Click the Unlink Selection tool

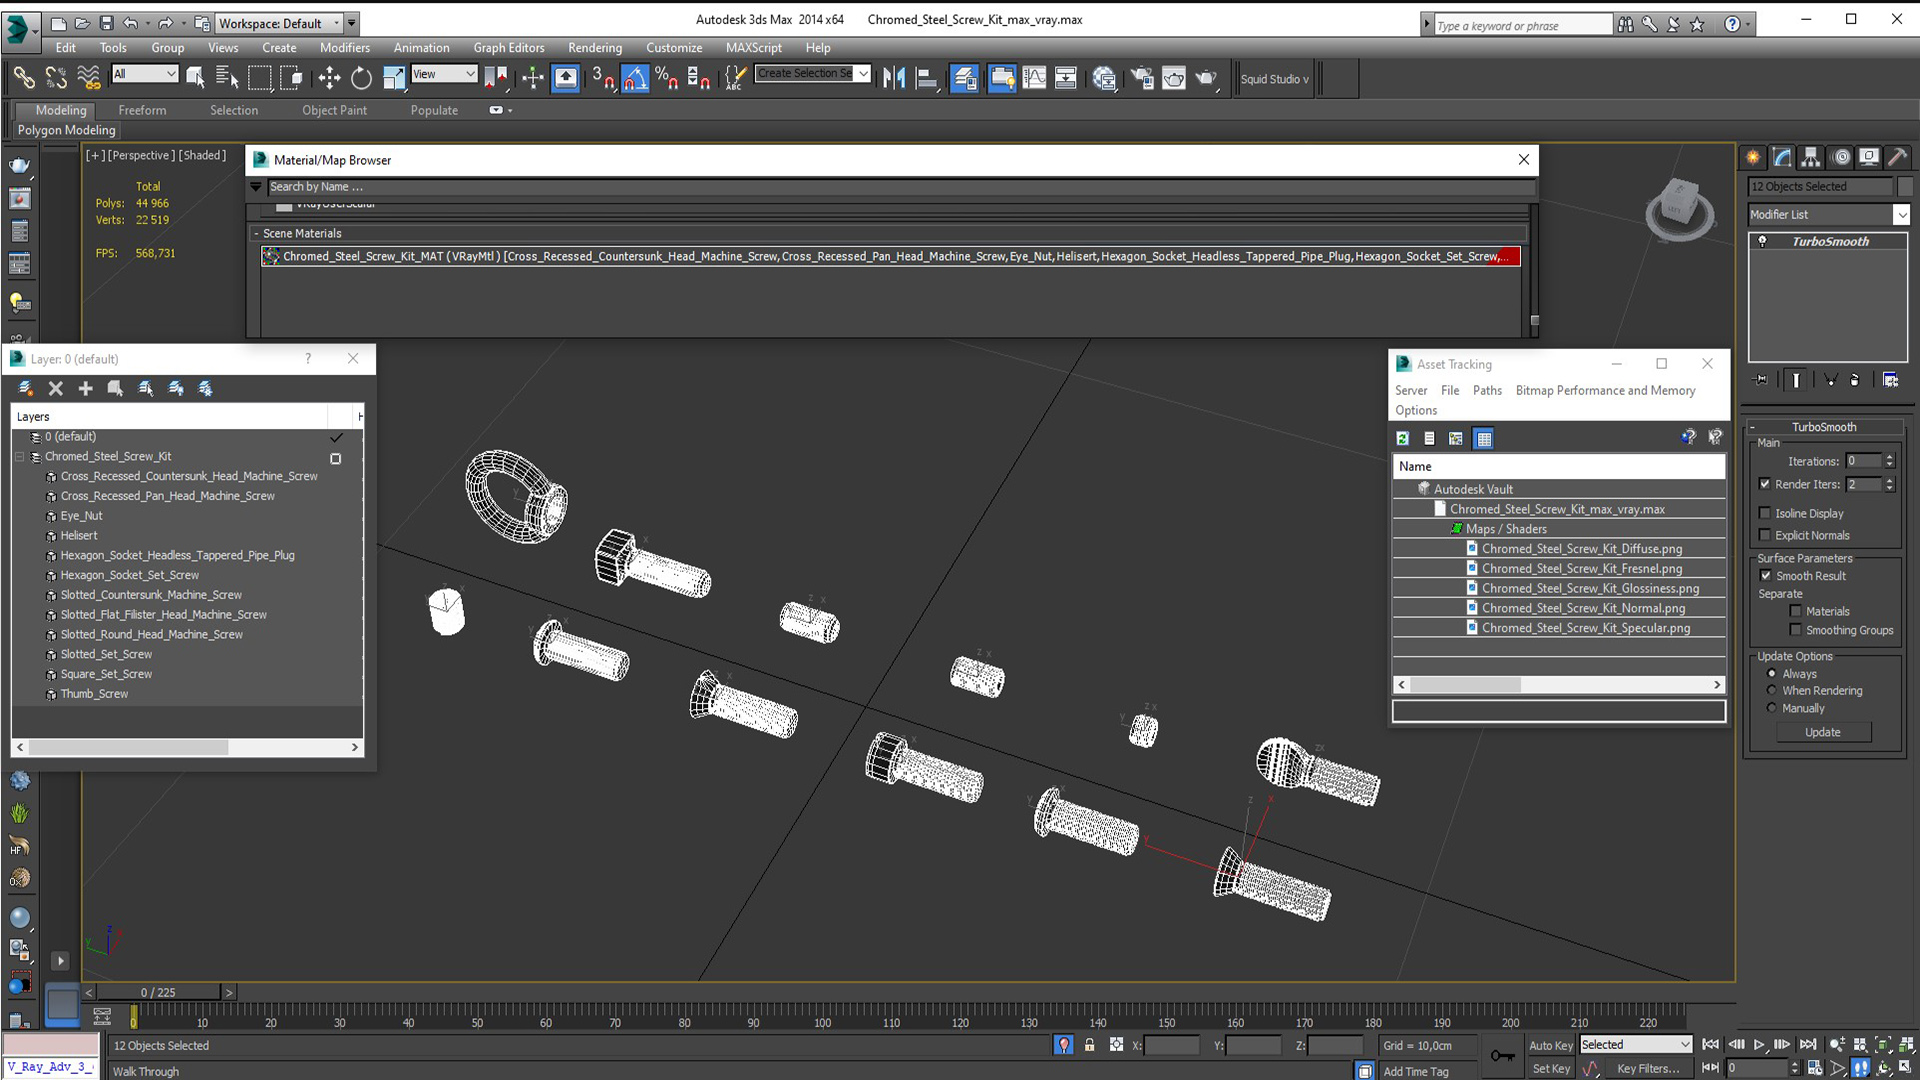point(56,77)
